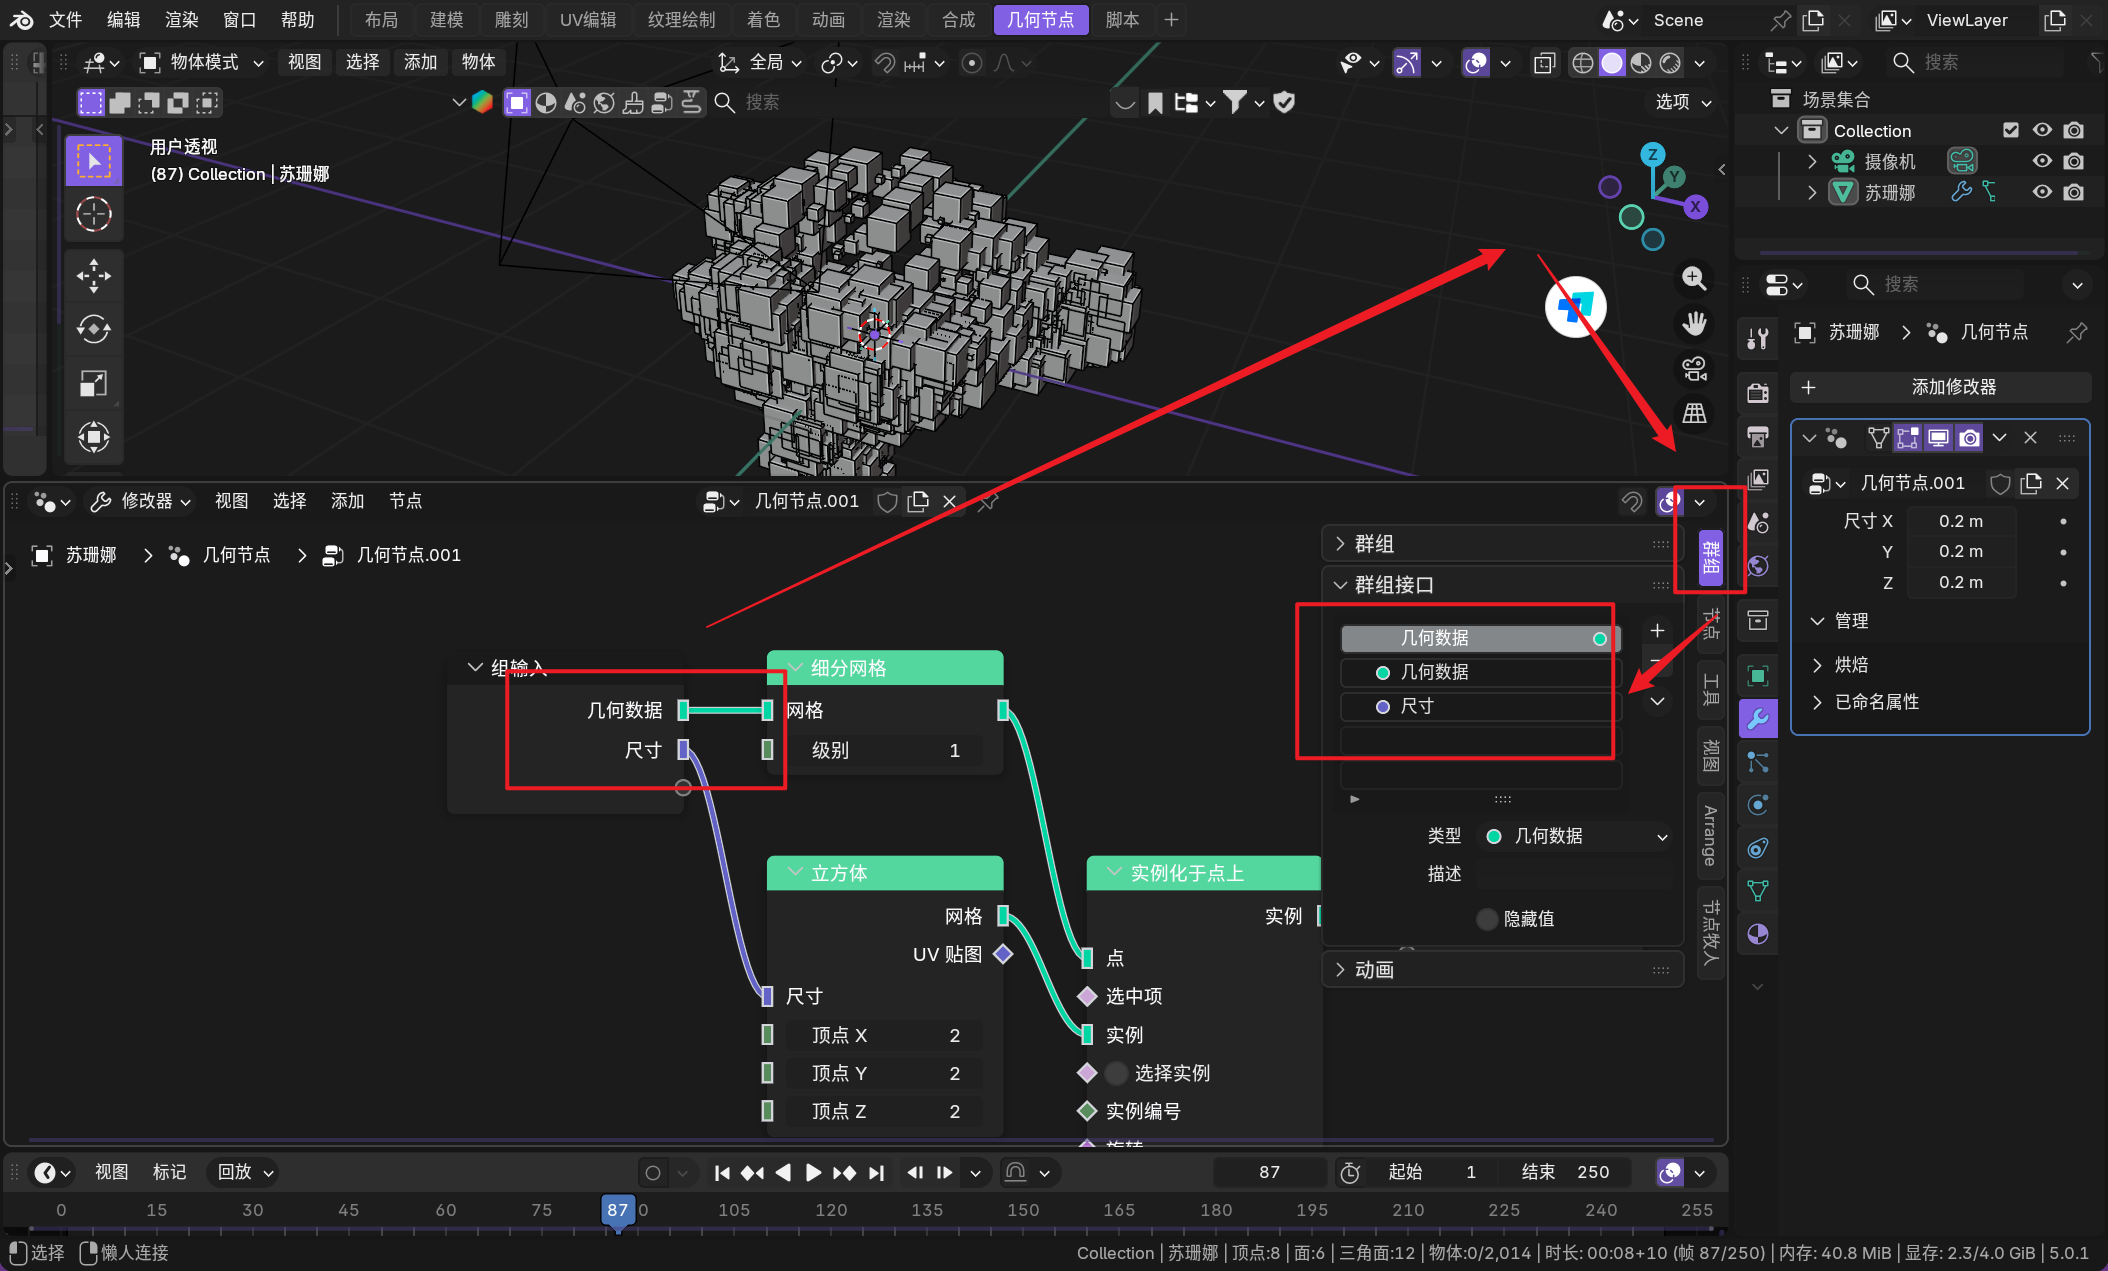Expand the 动画 panel in sidebar
This screenshot has width=2108, height=1271.
pyautogui.click(x=1373, y=969)
